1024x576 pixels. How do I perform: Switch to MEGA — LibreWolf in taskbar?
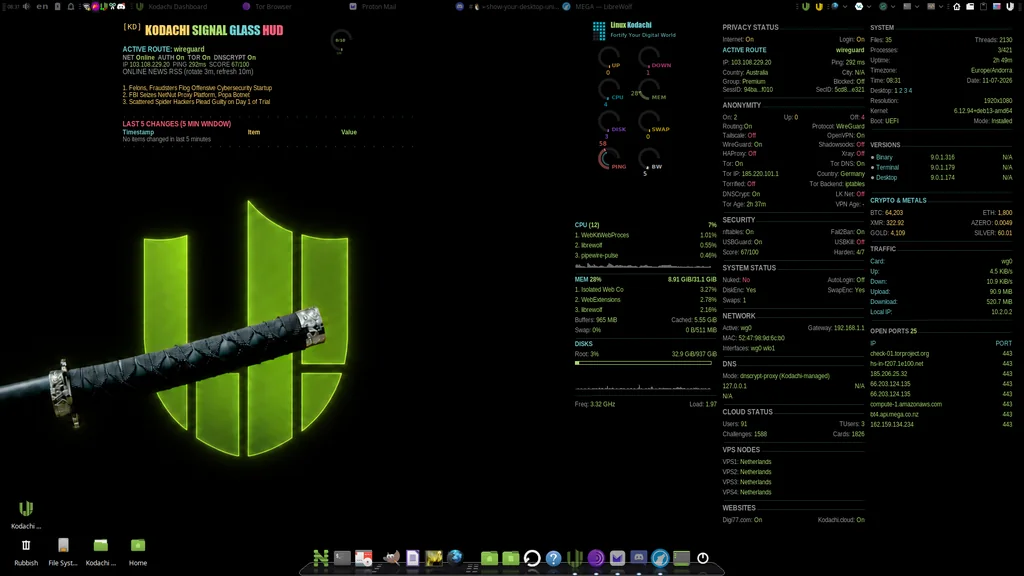tap(598, 7)
